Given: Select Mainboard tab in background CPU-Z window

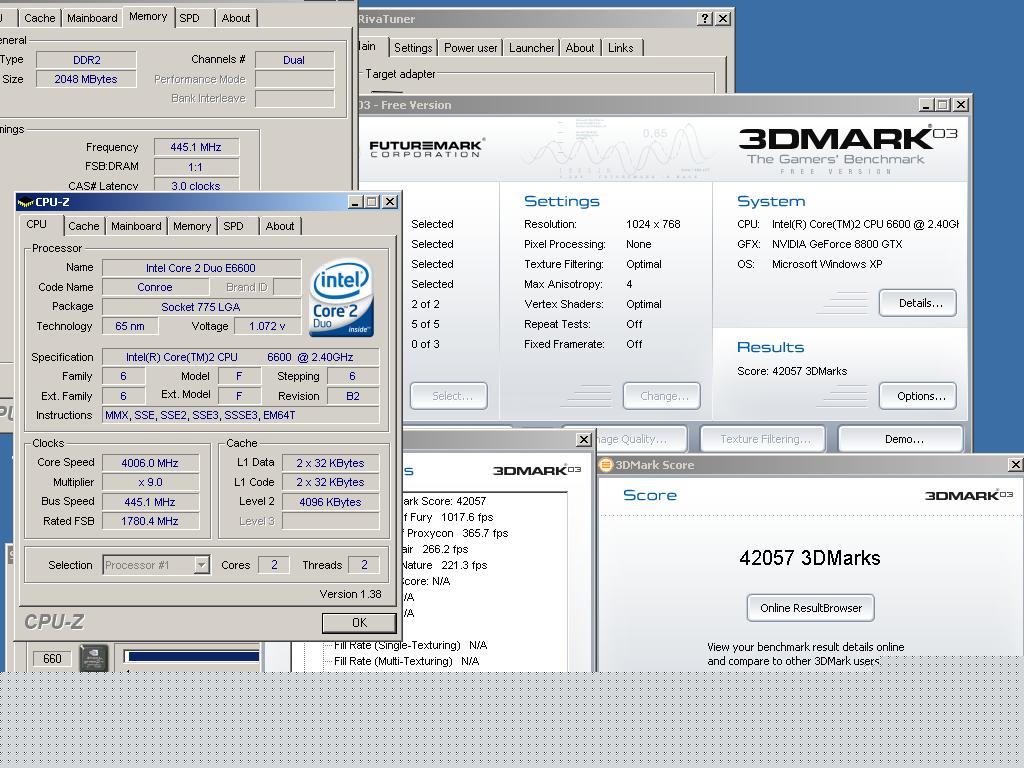Looking at the screenshot, I should (92, 18).
